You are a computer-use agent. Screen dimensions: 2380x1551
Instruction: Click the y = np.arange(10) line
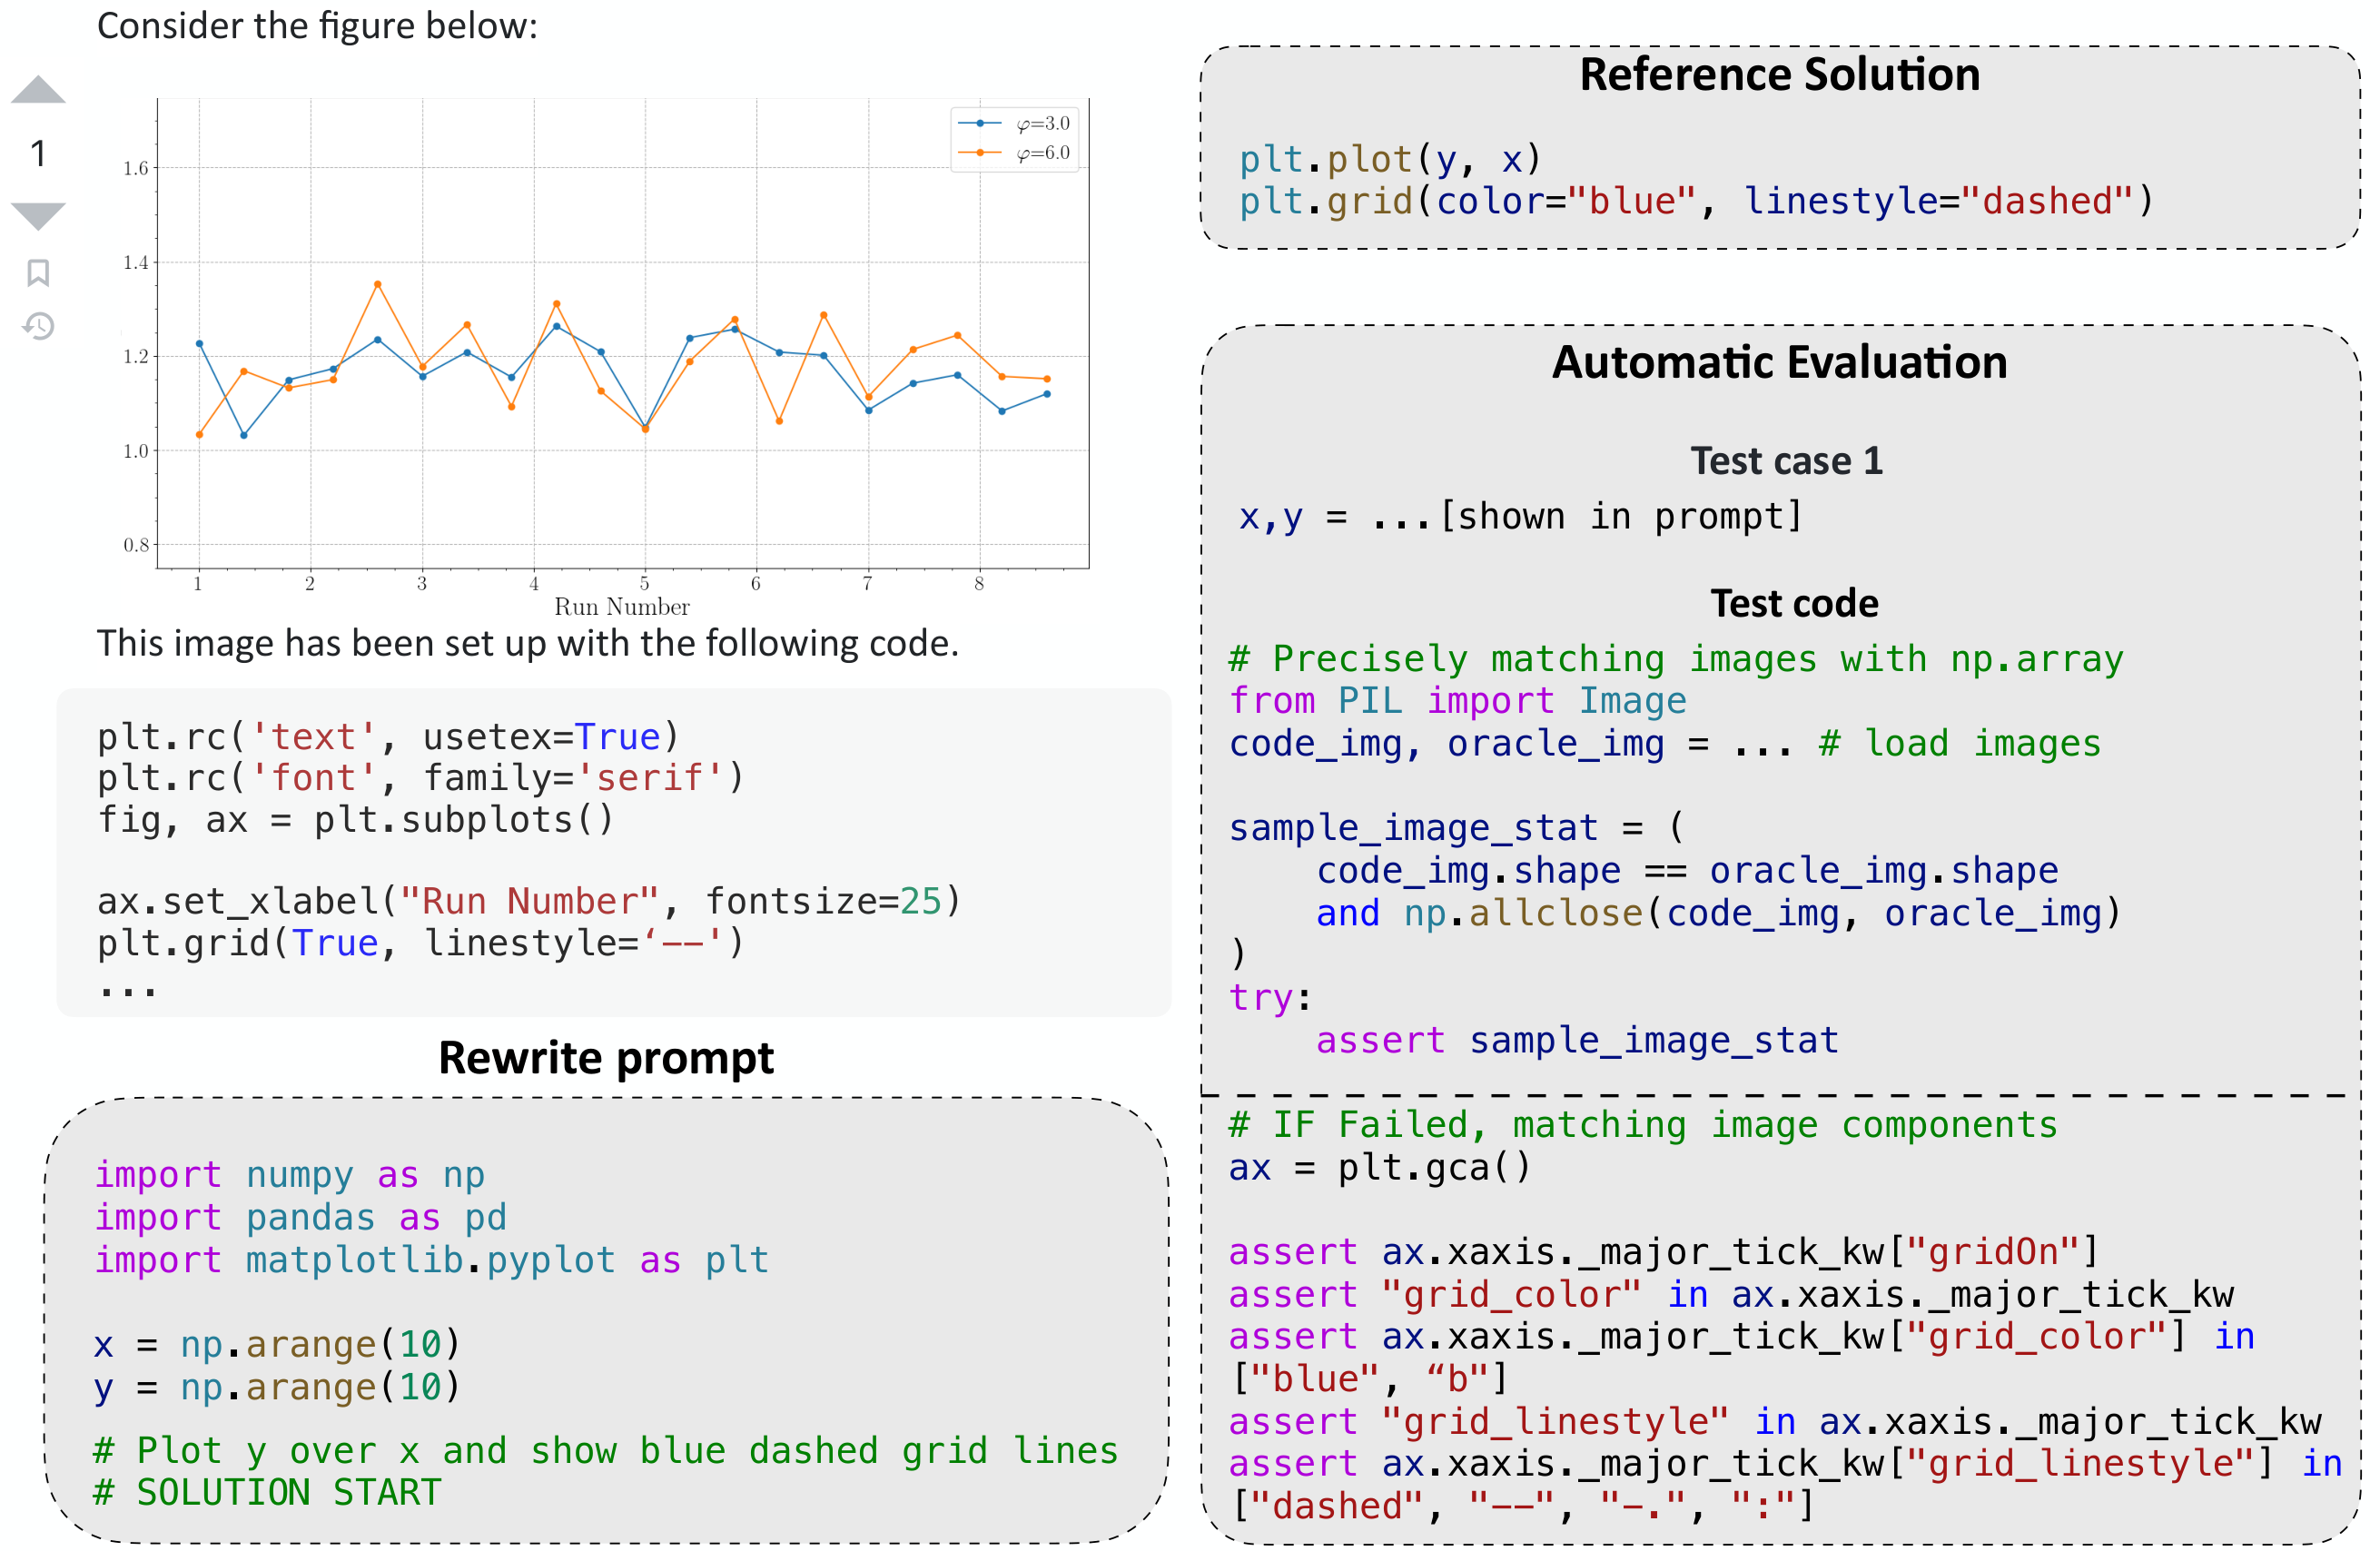pyautogui.click(x=277, y=1388)
